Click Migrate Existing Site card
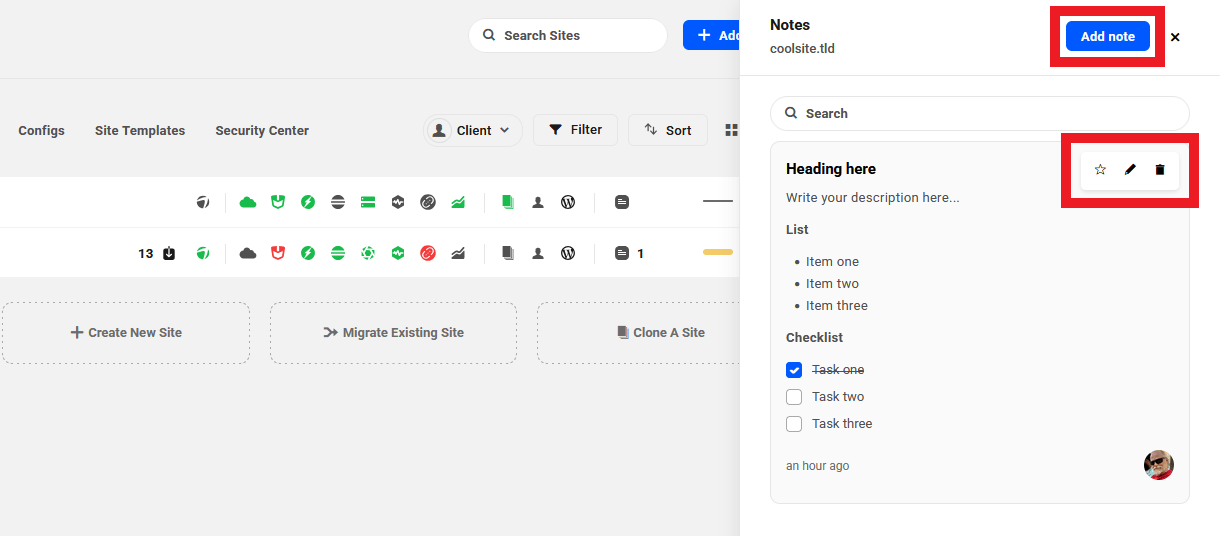Screen dimensions: 1220x536 pyautogui.click(x=393, y=333)
